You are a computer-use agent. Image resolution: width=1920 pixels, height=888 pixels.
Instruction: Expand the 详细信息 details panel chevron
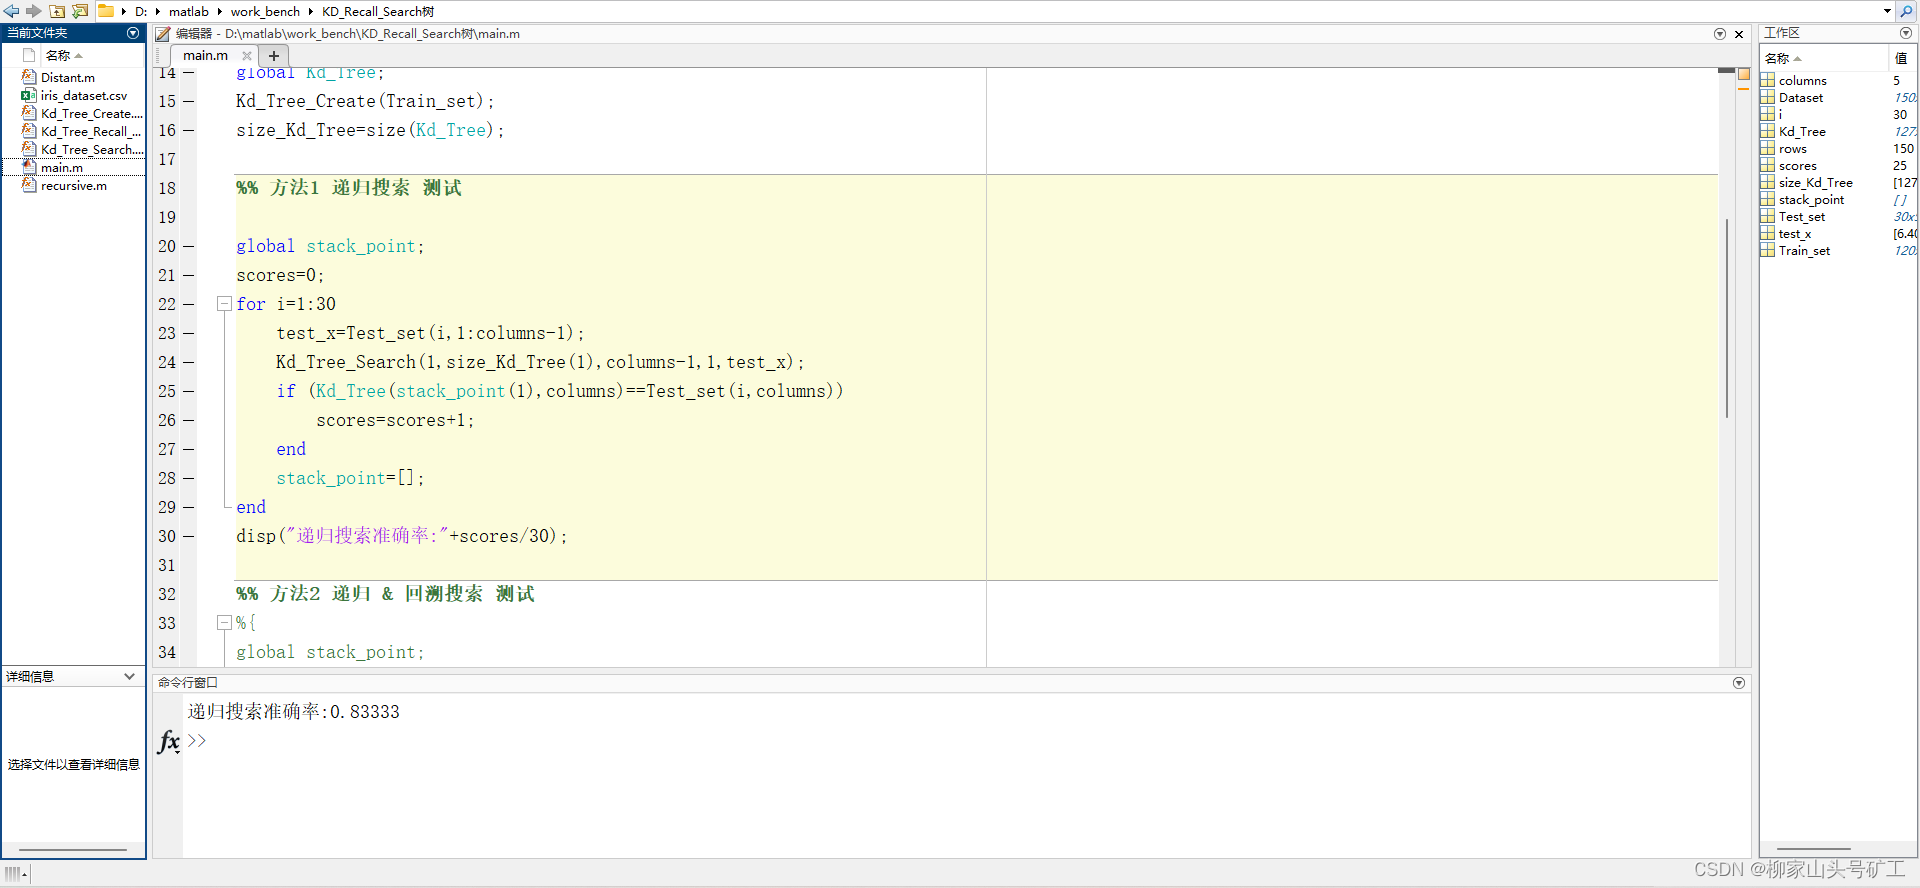click(129, 677)
